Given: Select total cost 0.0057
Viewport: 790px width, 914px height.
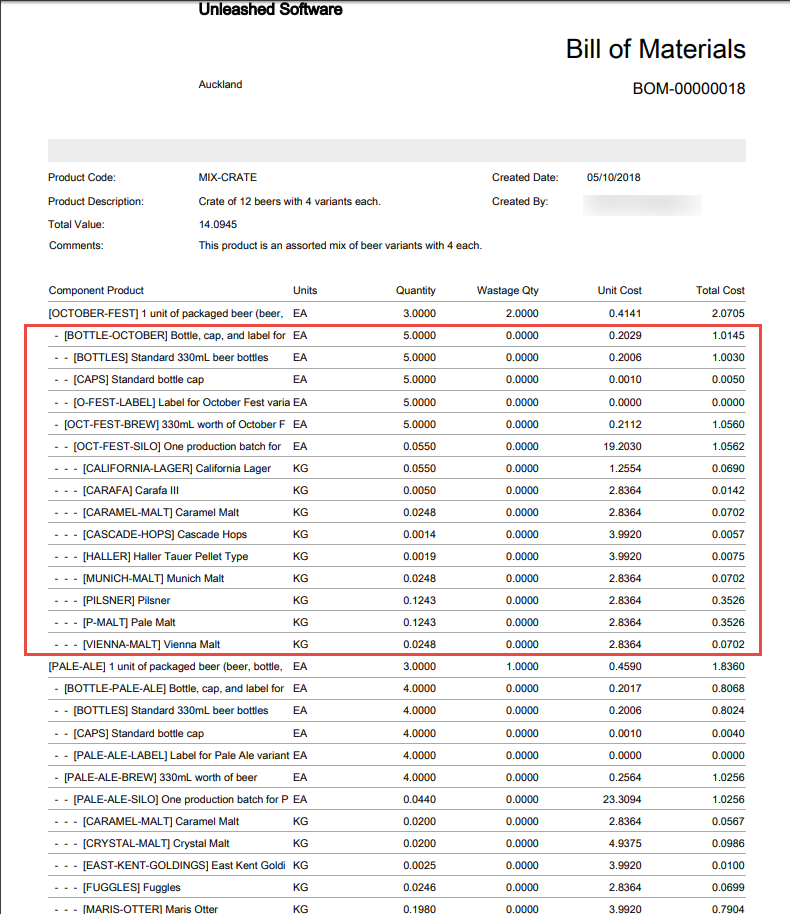Looking at the screenshot, I should pyautogui.click(x=728, y=535).
